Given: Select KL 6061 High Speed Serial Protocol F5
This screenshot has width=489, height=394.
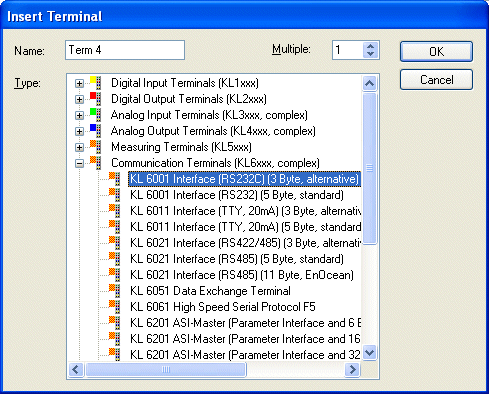Looking at the screenshot, I should 223,307.
